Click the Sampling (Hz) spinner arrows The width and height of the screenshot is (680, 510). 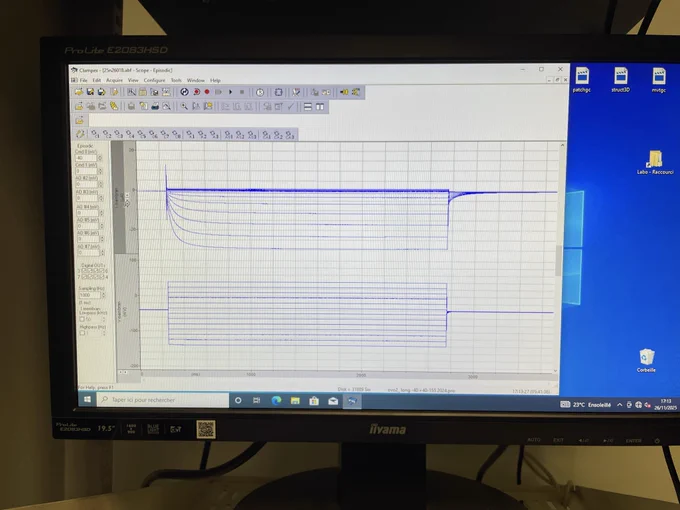click(x=103, y=295)
